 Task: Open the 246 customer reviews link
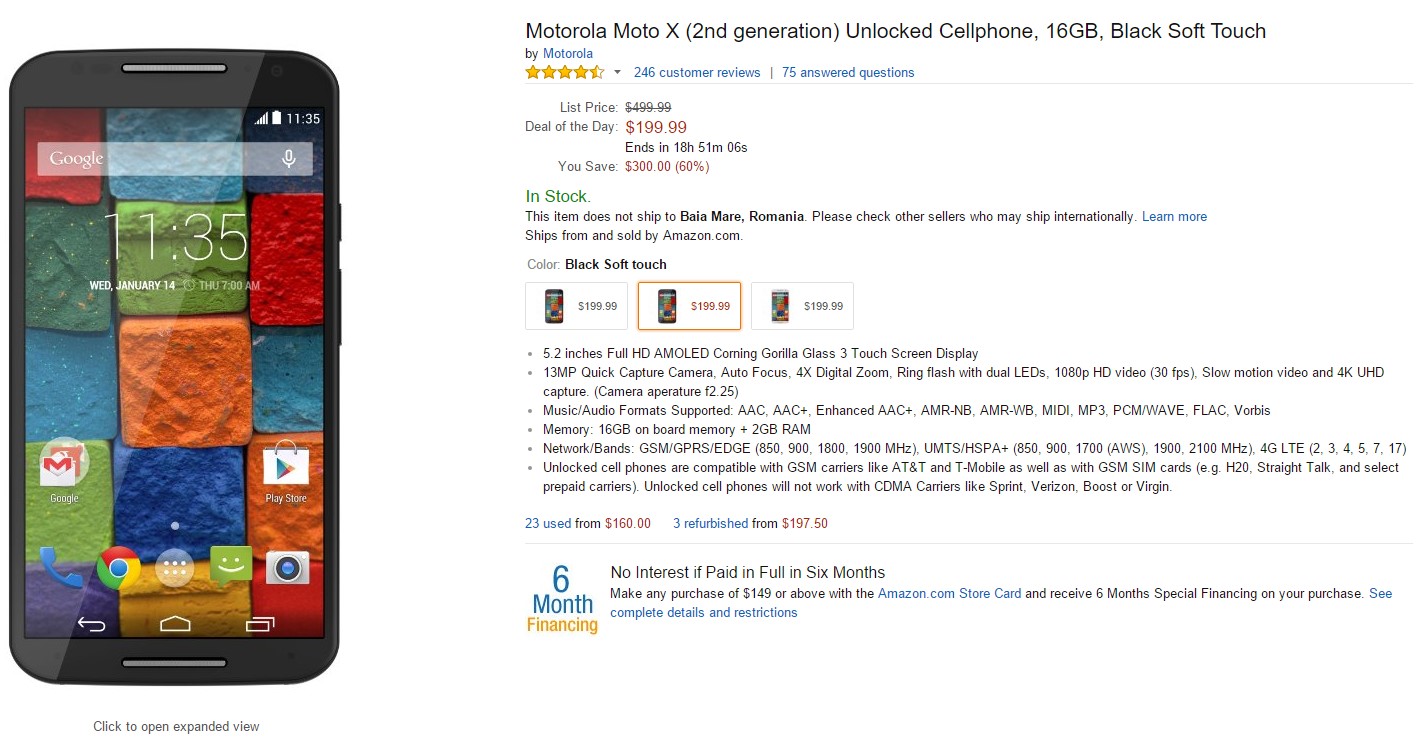click(697, 72)
